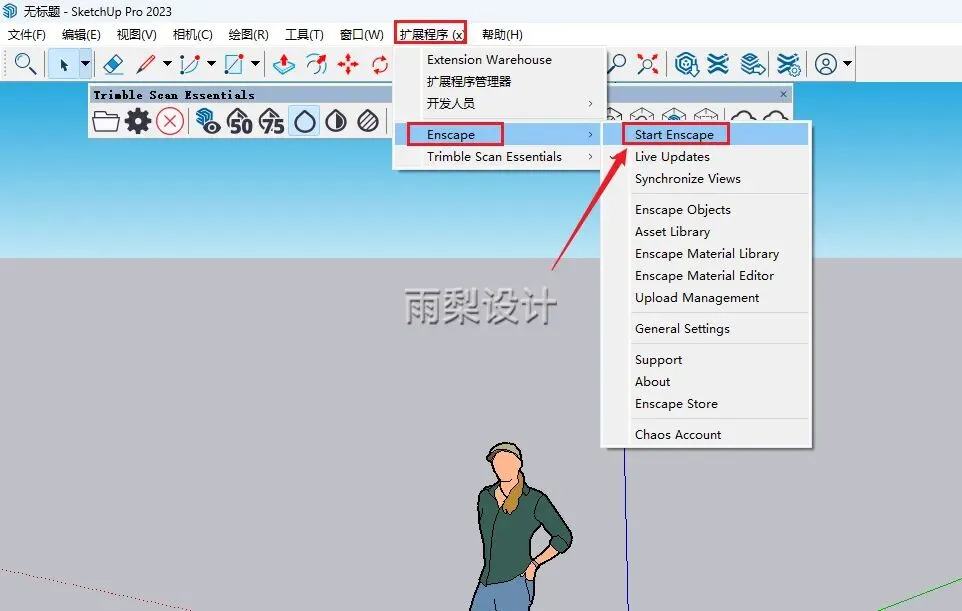This screenshot has width=962, height=611.
Task: Open the 视图(V) menu
Action: (136, 34)
